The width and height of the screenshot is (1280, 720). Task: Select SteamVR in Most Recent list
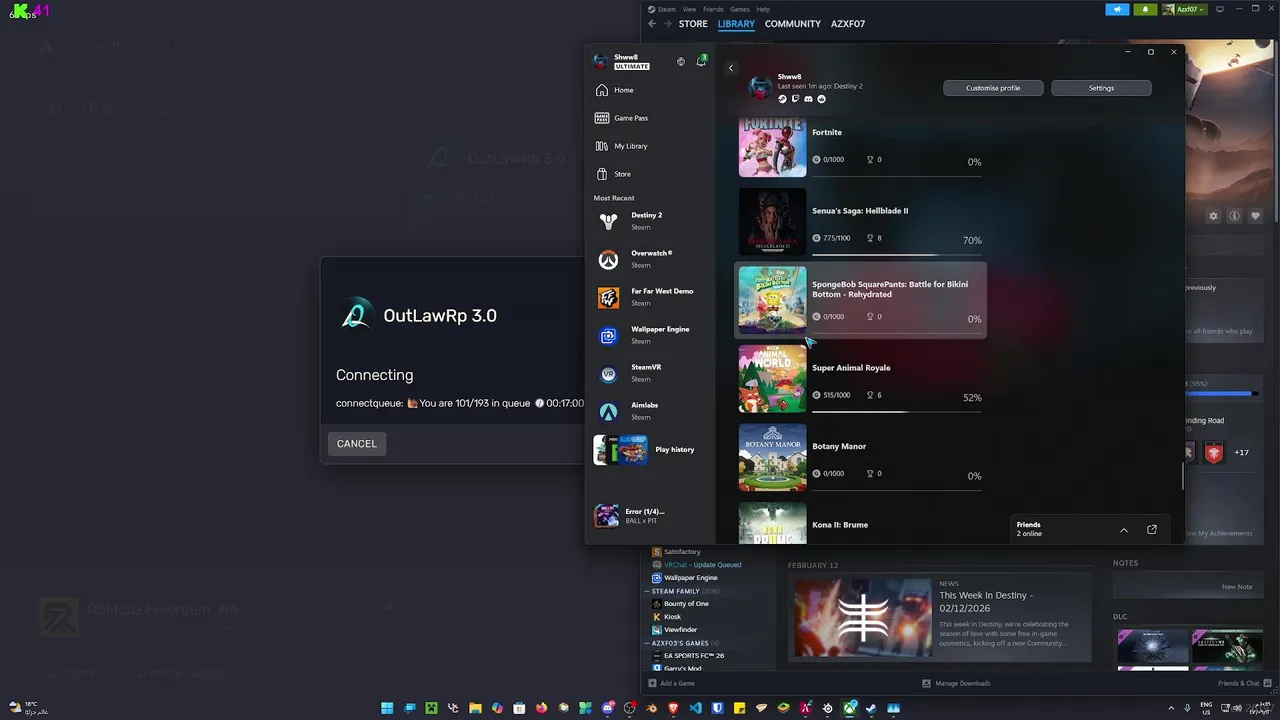[x=651, y=373]
